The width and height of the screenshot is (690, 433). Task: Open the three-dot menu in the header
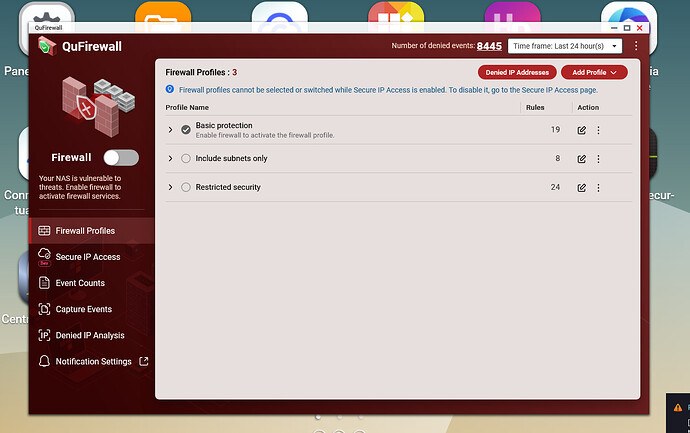click(636, 46)
